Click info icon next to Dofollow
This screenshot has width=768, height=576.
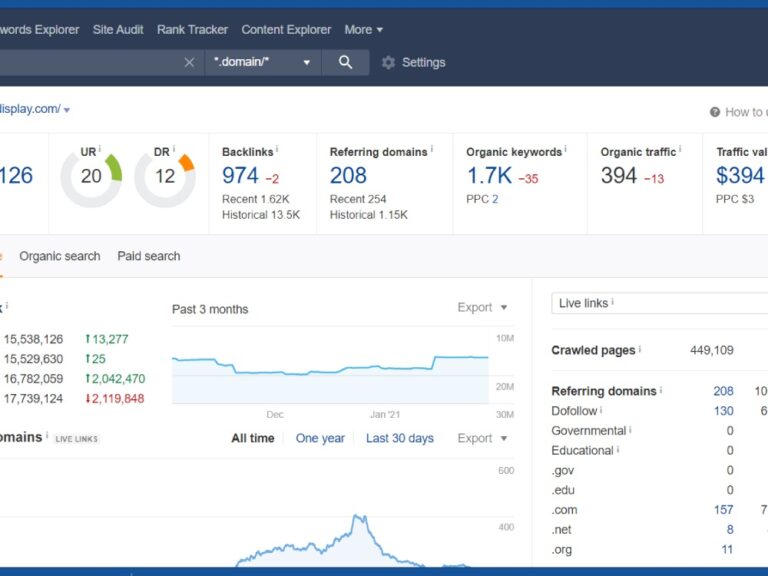tap(601, 409)
